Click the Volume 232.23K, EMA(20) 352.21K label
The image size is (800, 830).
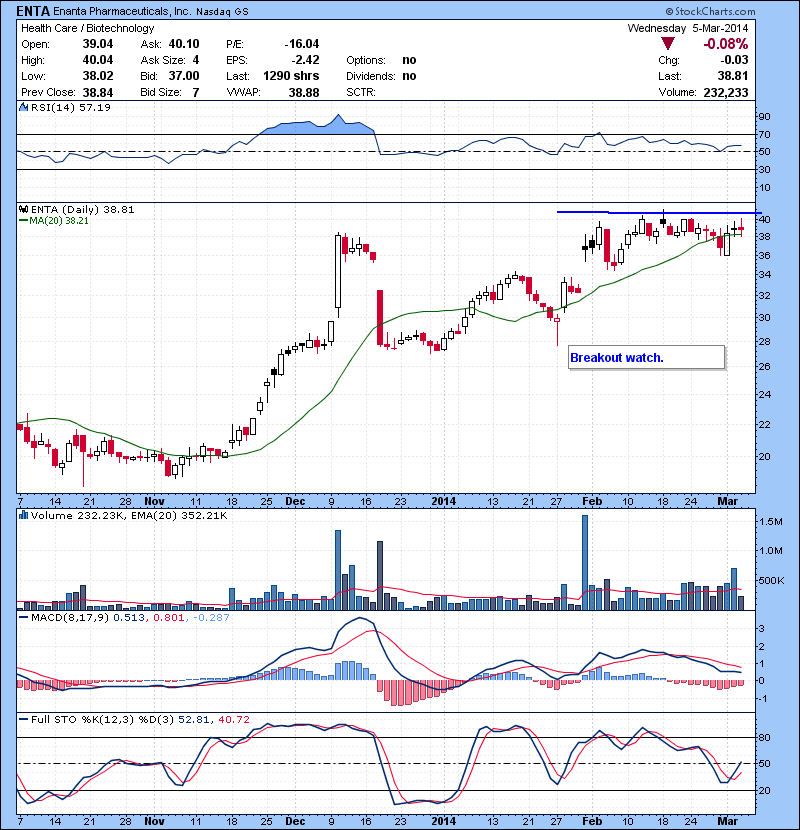(129, 515)
